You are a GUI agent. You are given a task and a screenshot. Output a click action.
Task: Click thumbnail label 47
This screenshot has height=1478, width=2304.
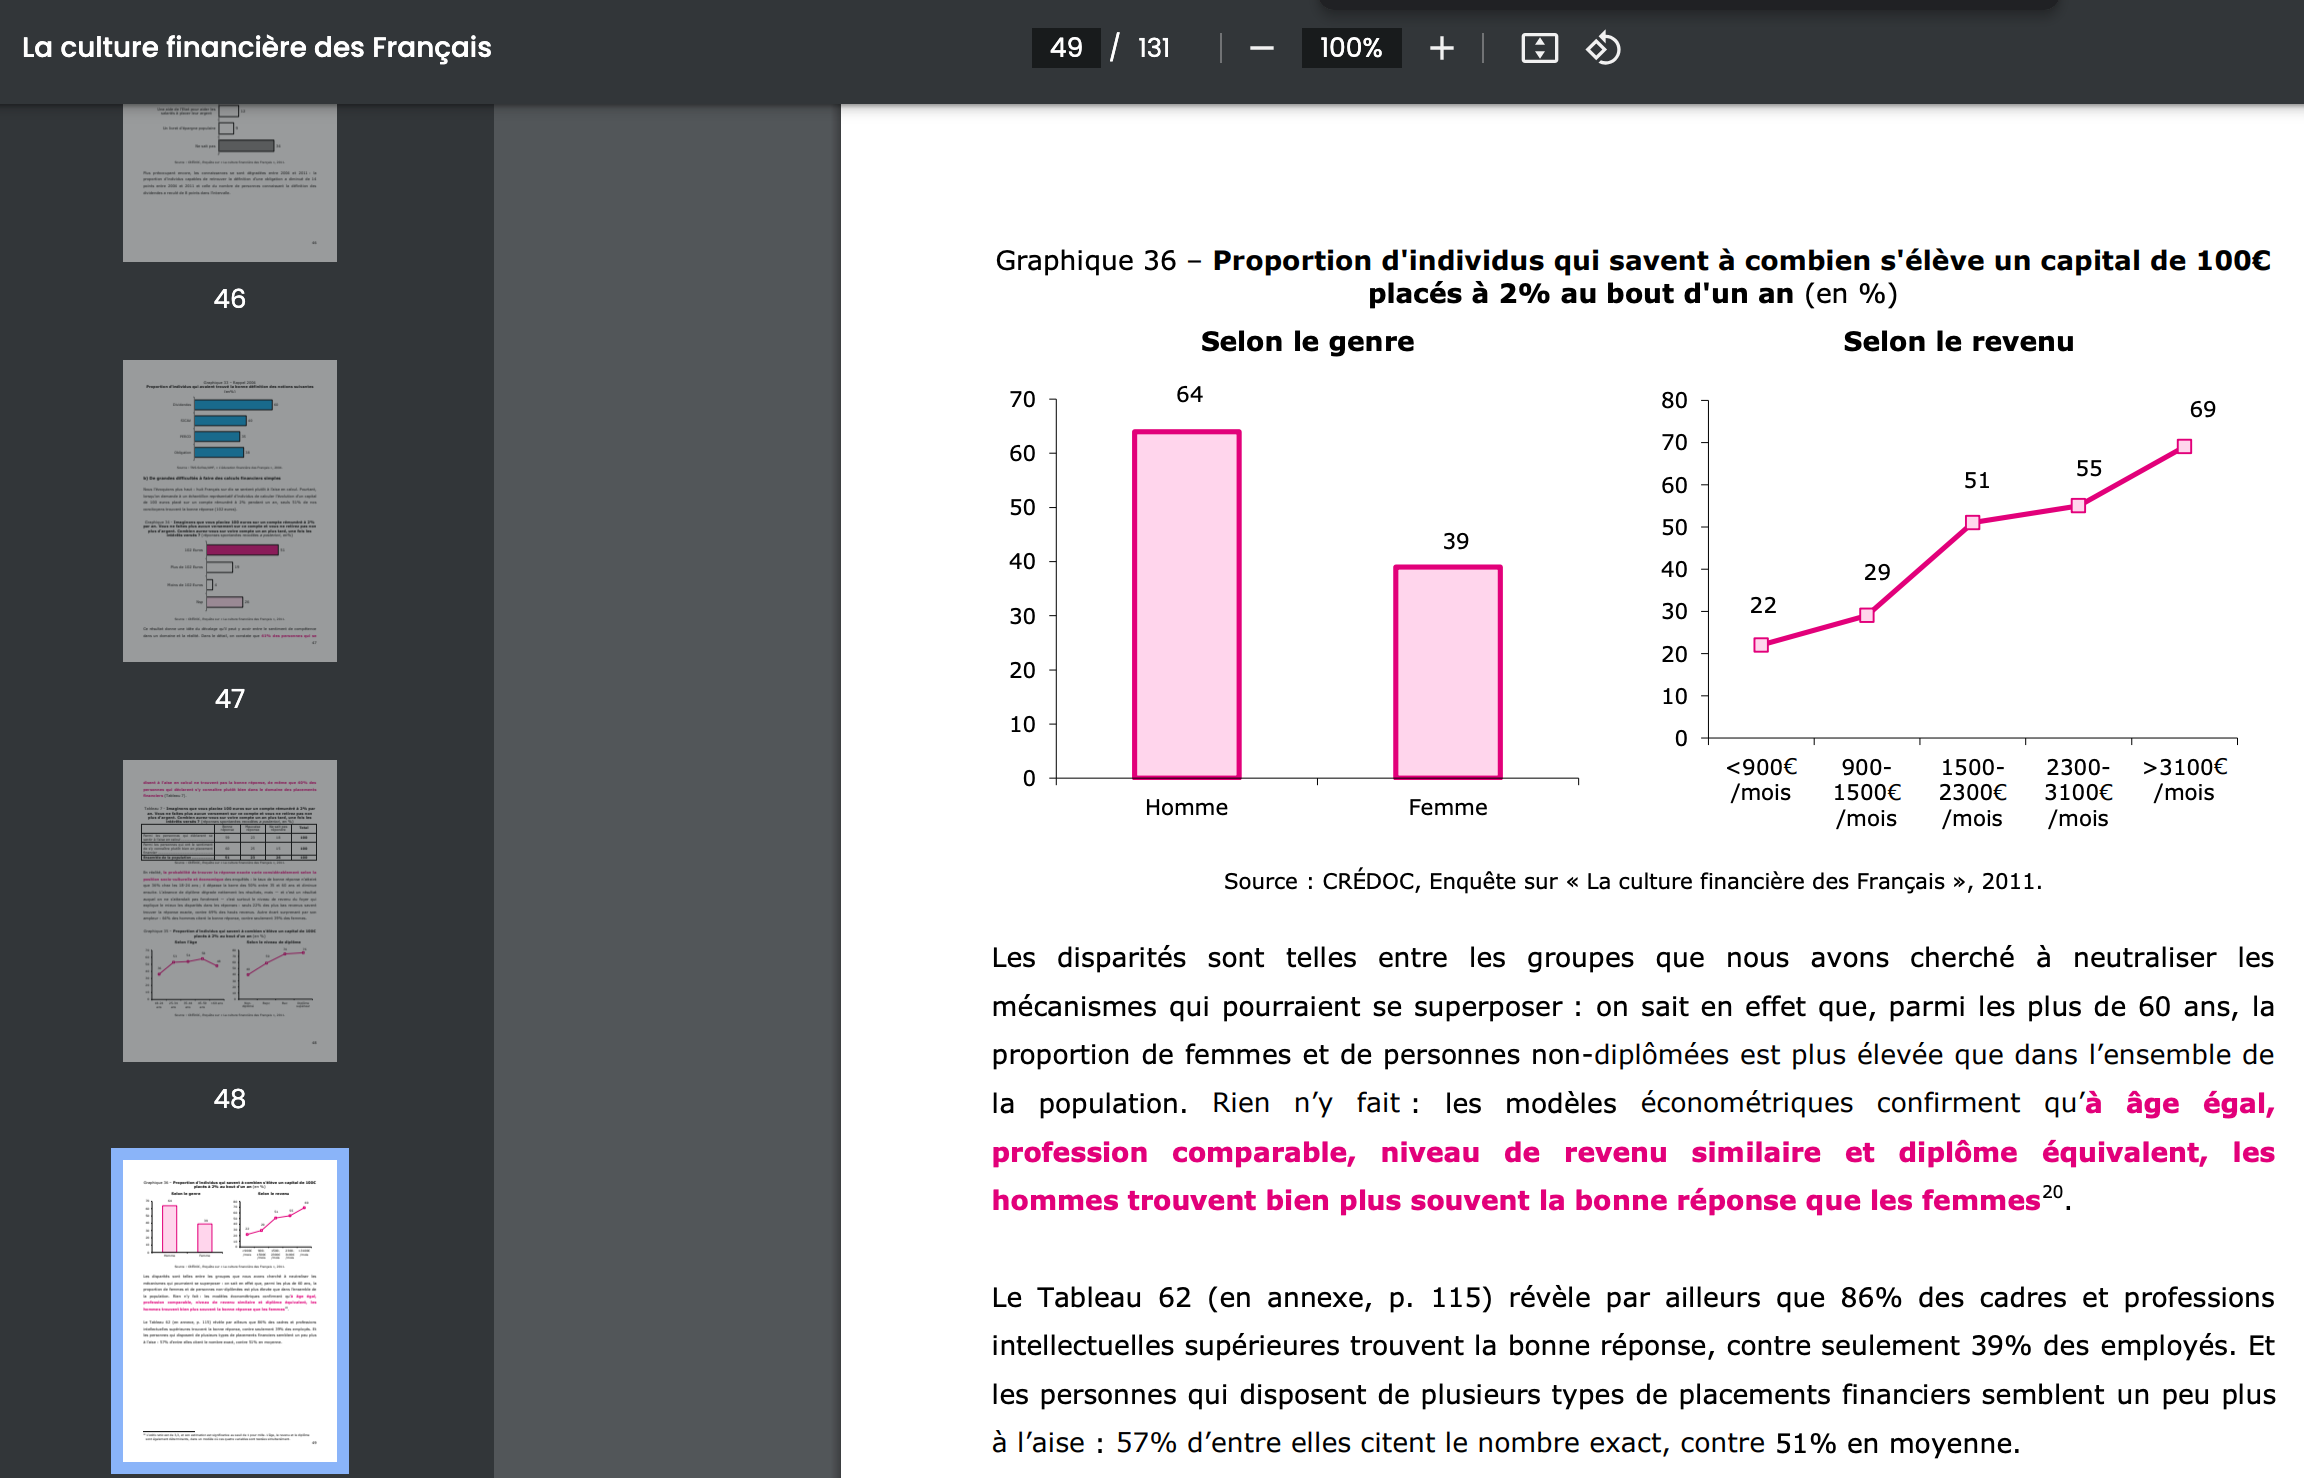(x=230, y=698)
